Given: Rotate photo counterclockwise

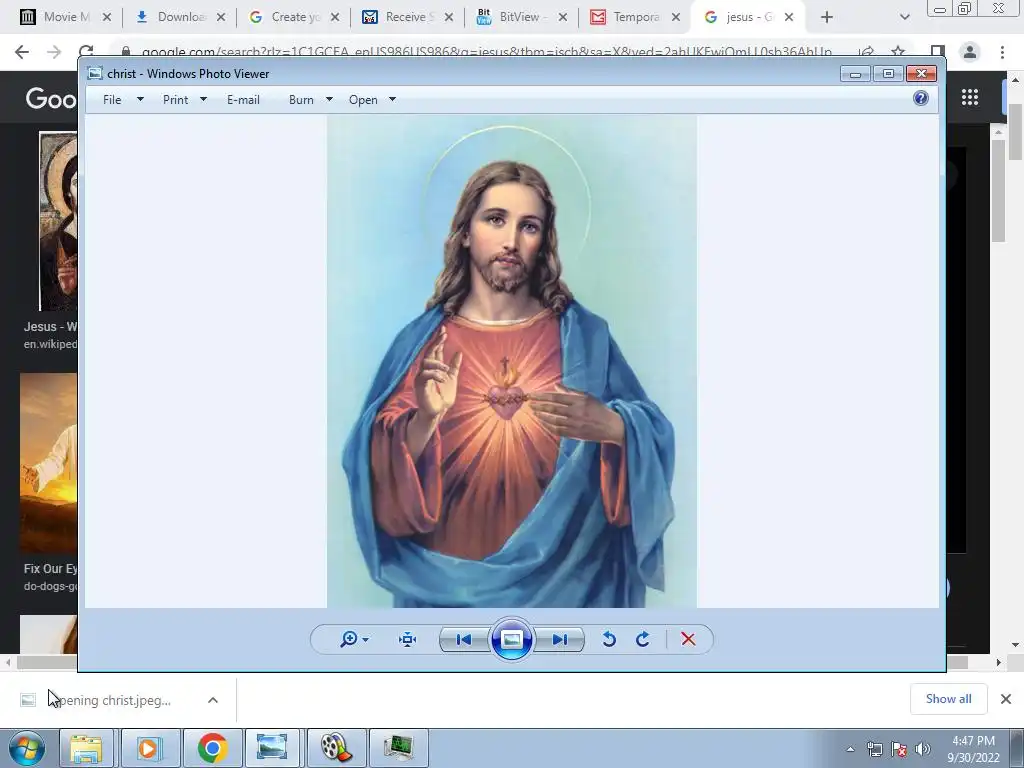Looking at the screenshot, I should [x=609, y=639].
